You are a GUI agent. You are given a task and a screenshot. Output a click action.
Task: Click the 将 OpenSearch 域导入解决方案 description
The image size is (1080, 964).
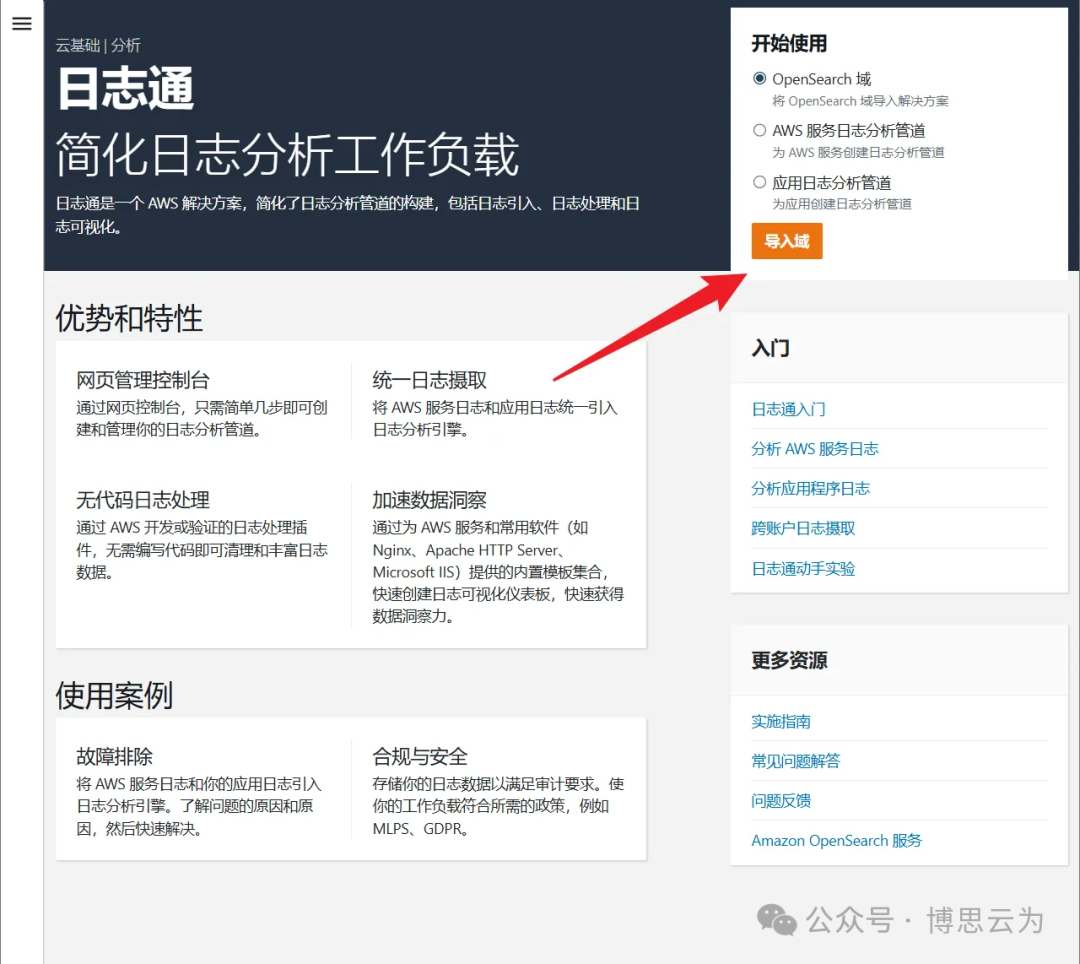[860, 101]
